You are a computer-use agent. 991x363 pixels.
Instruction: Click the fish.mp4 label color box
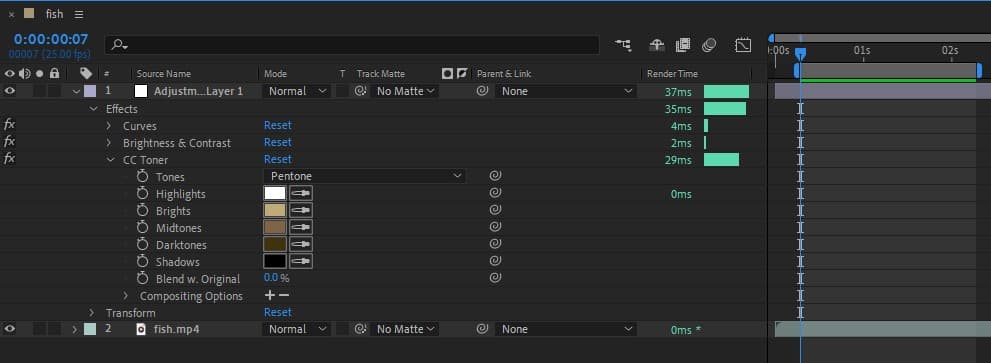point(90,329)
